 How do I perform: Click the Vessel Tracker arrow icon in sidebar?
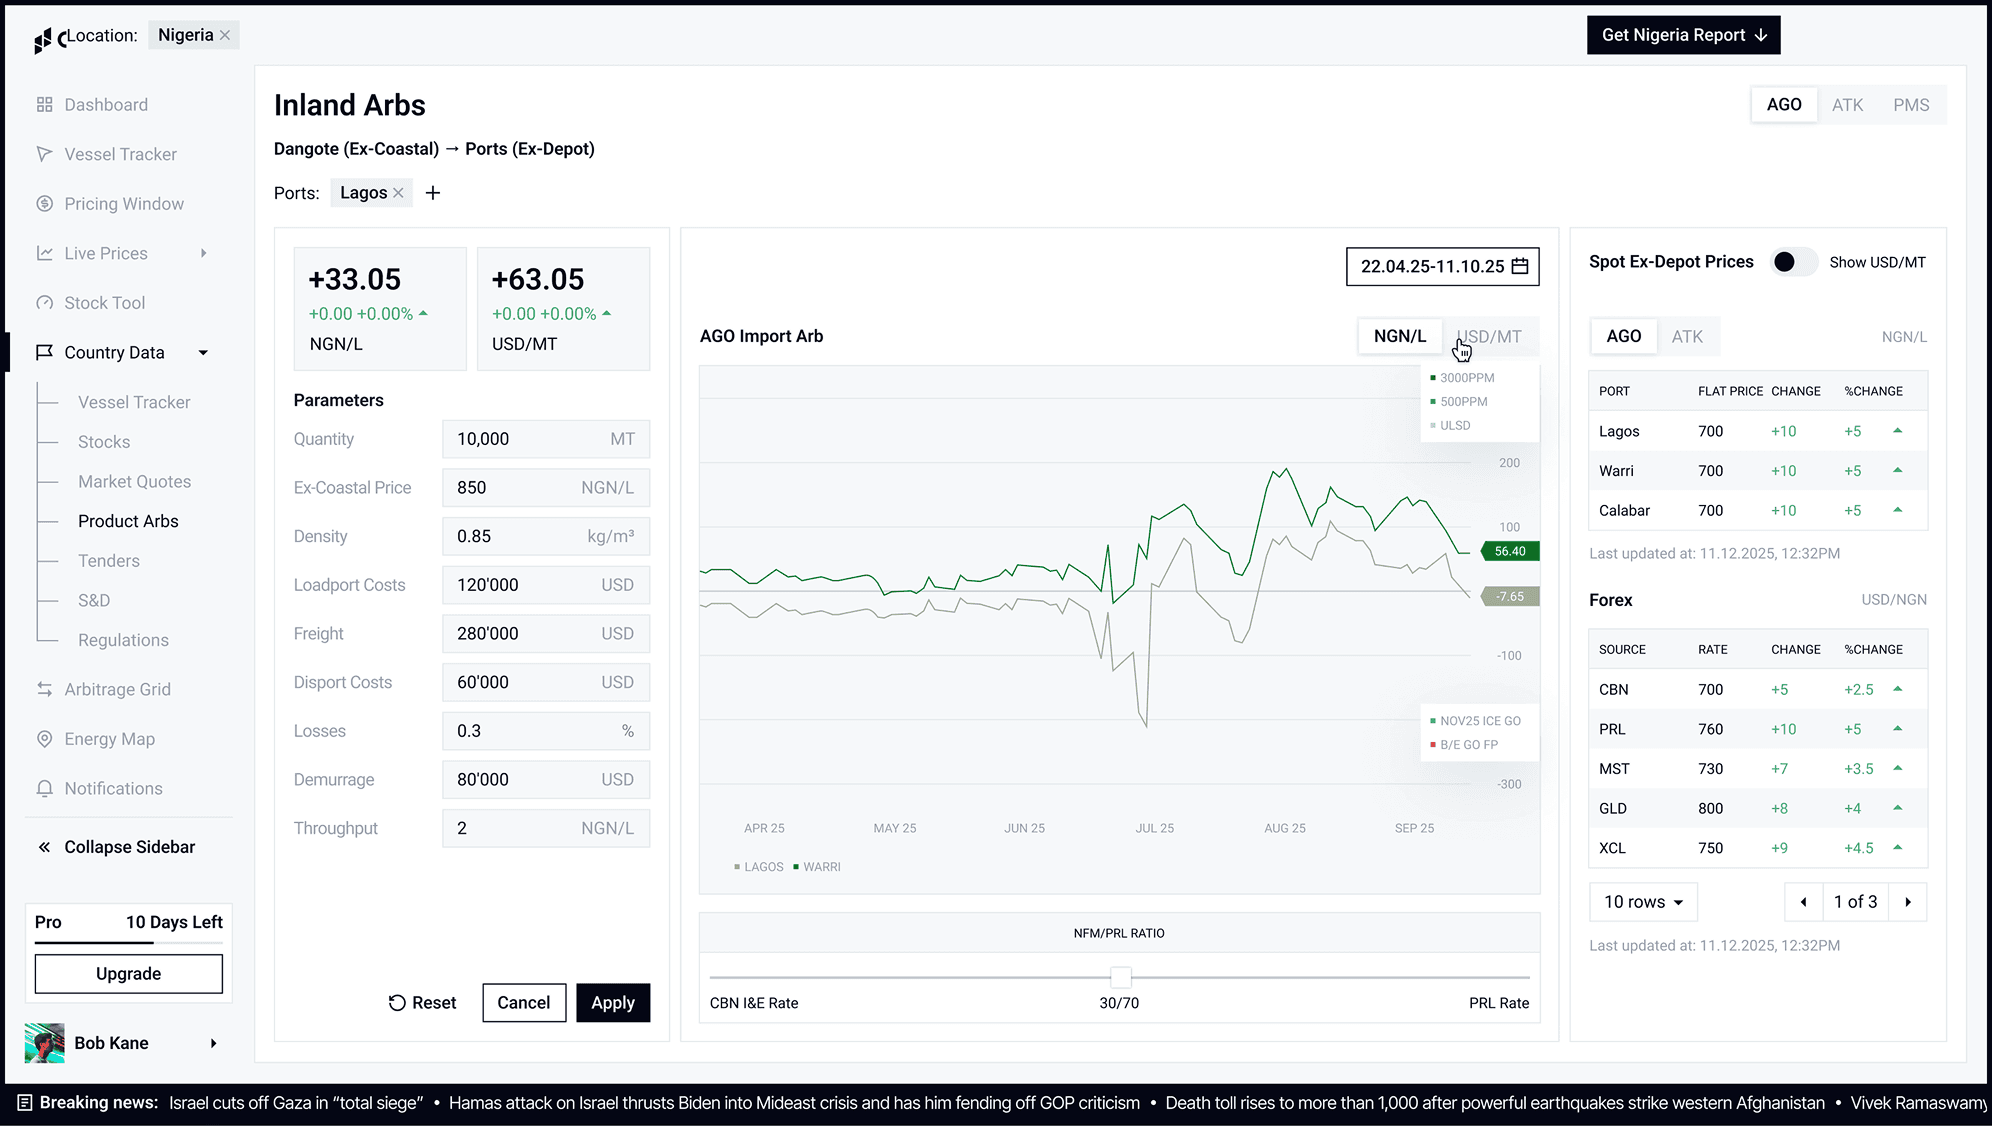pyautogui.click(x=44, y=154)
